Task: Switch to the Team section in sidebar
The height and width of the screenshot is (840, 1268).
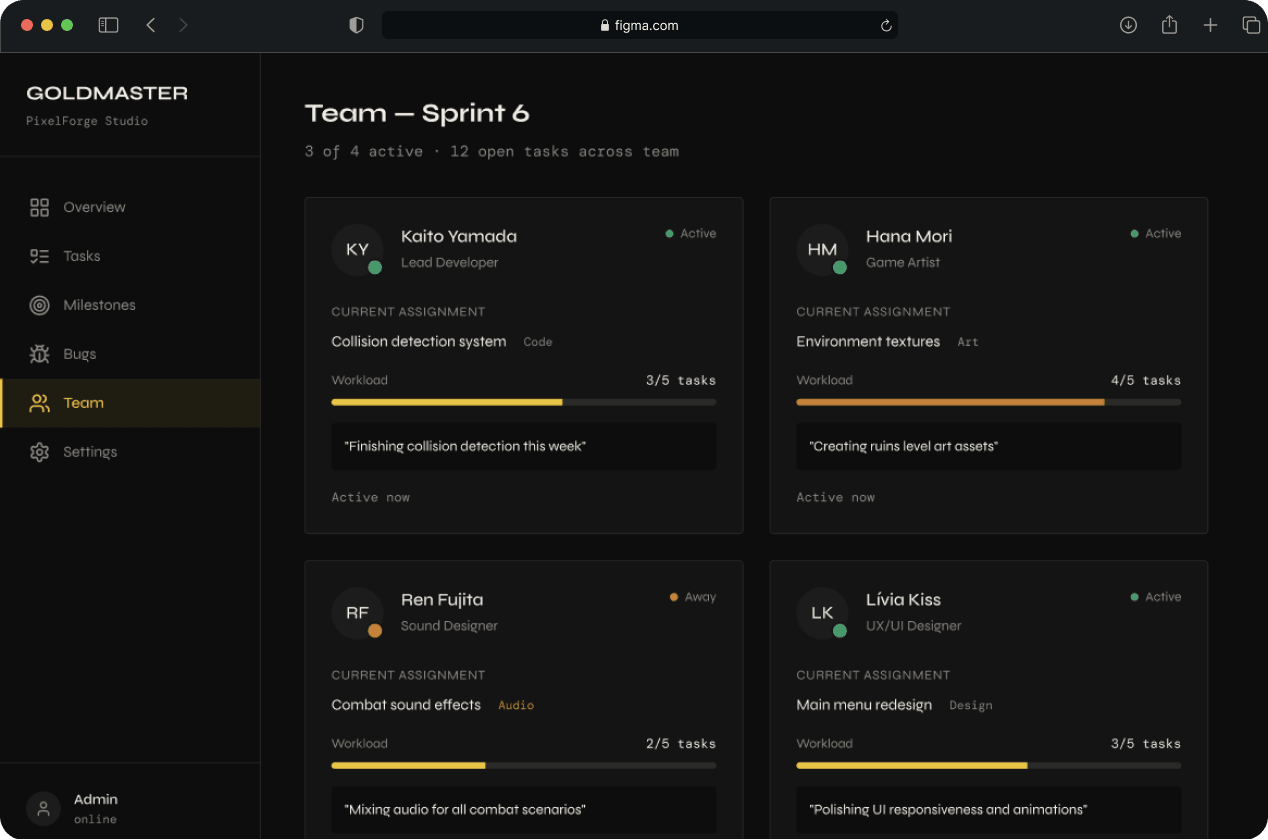Action: pyautogui.click(x=83, y=402)
